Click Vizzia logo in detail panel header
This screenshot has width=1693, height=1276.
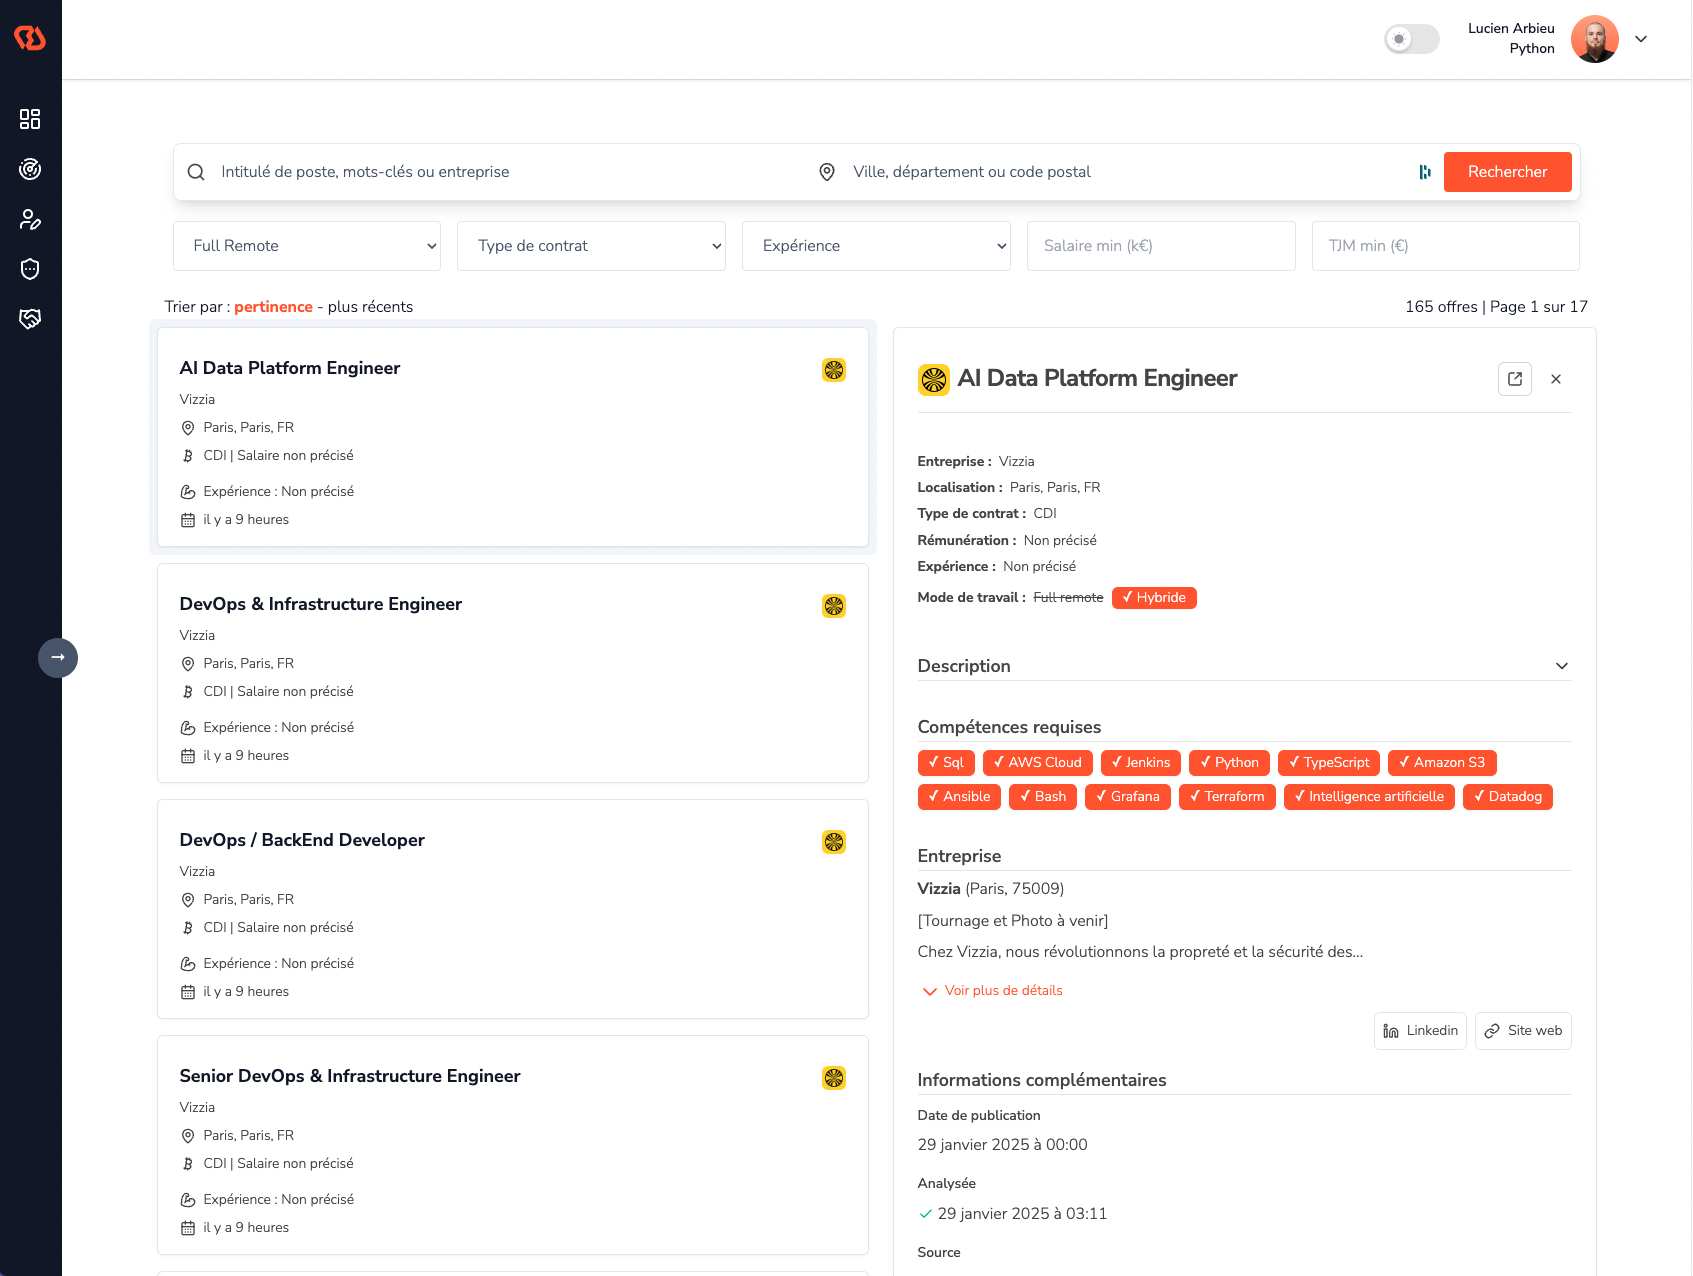tap(934, 380)
